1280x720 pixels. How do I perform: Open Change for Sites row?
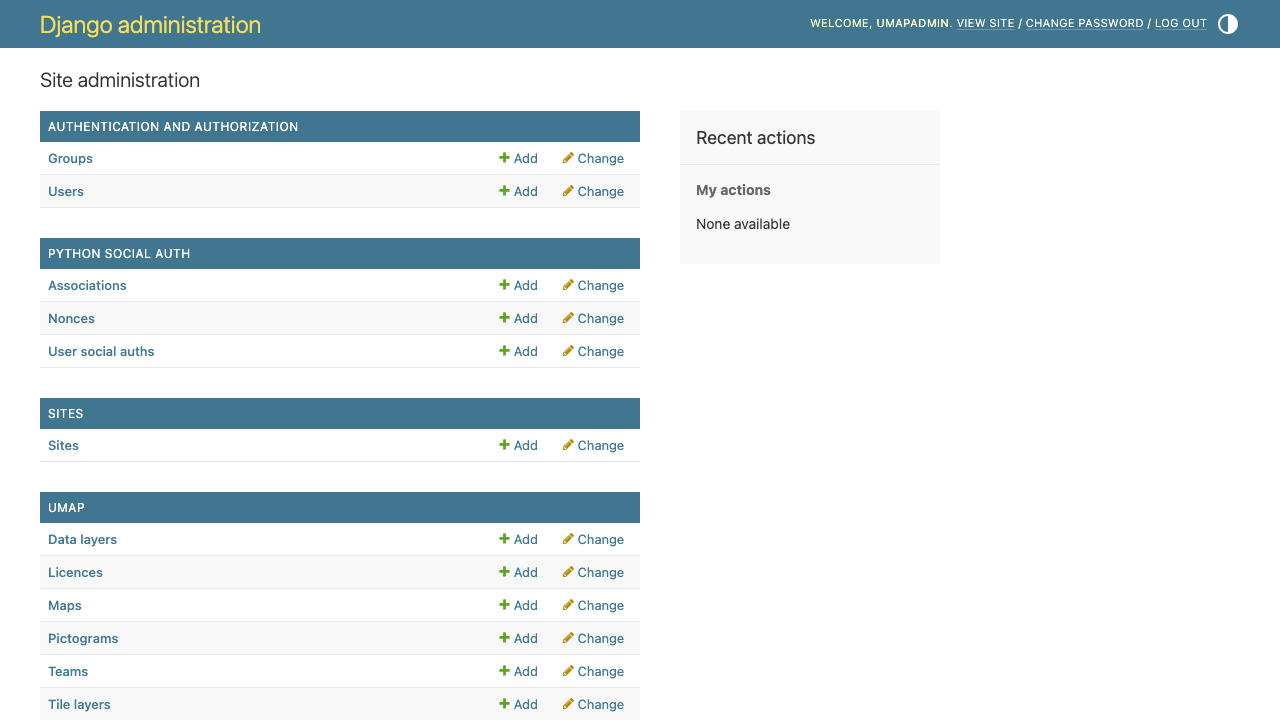(593, 445)
